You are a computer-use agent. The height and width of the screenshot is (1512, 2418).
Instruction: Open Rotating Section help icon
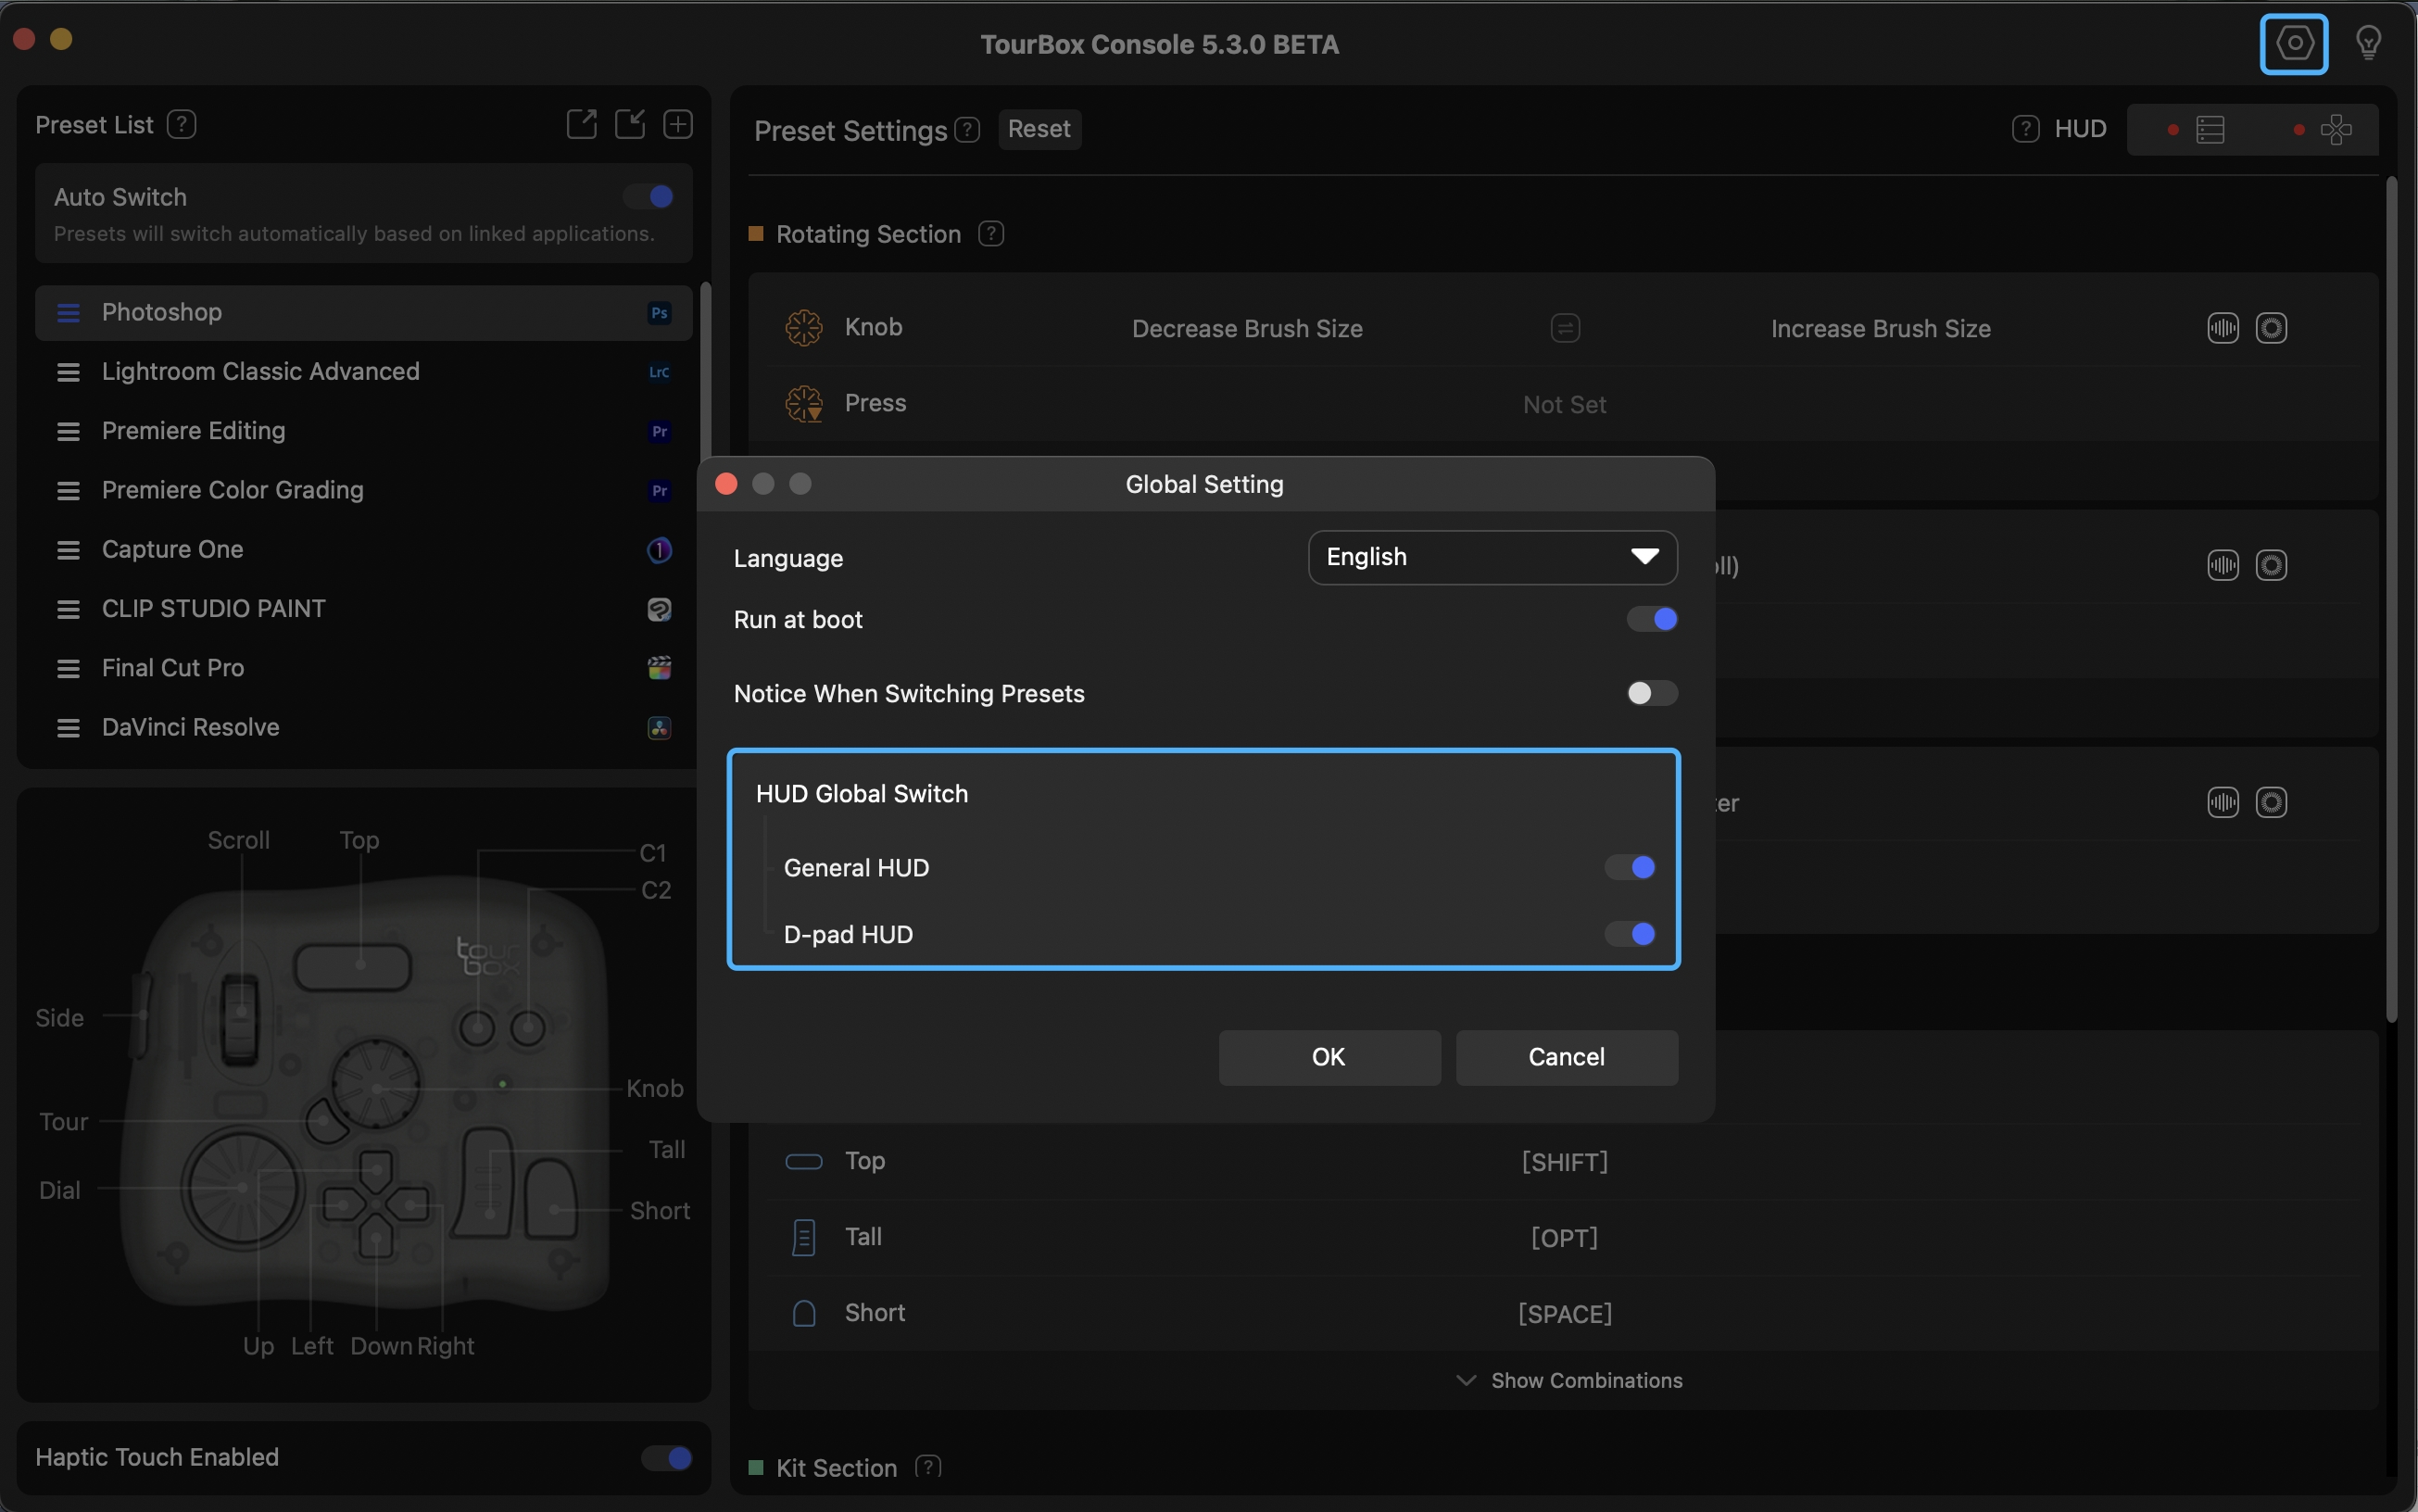(x=991, y=233)
